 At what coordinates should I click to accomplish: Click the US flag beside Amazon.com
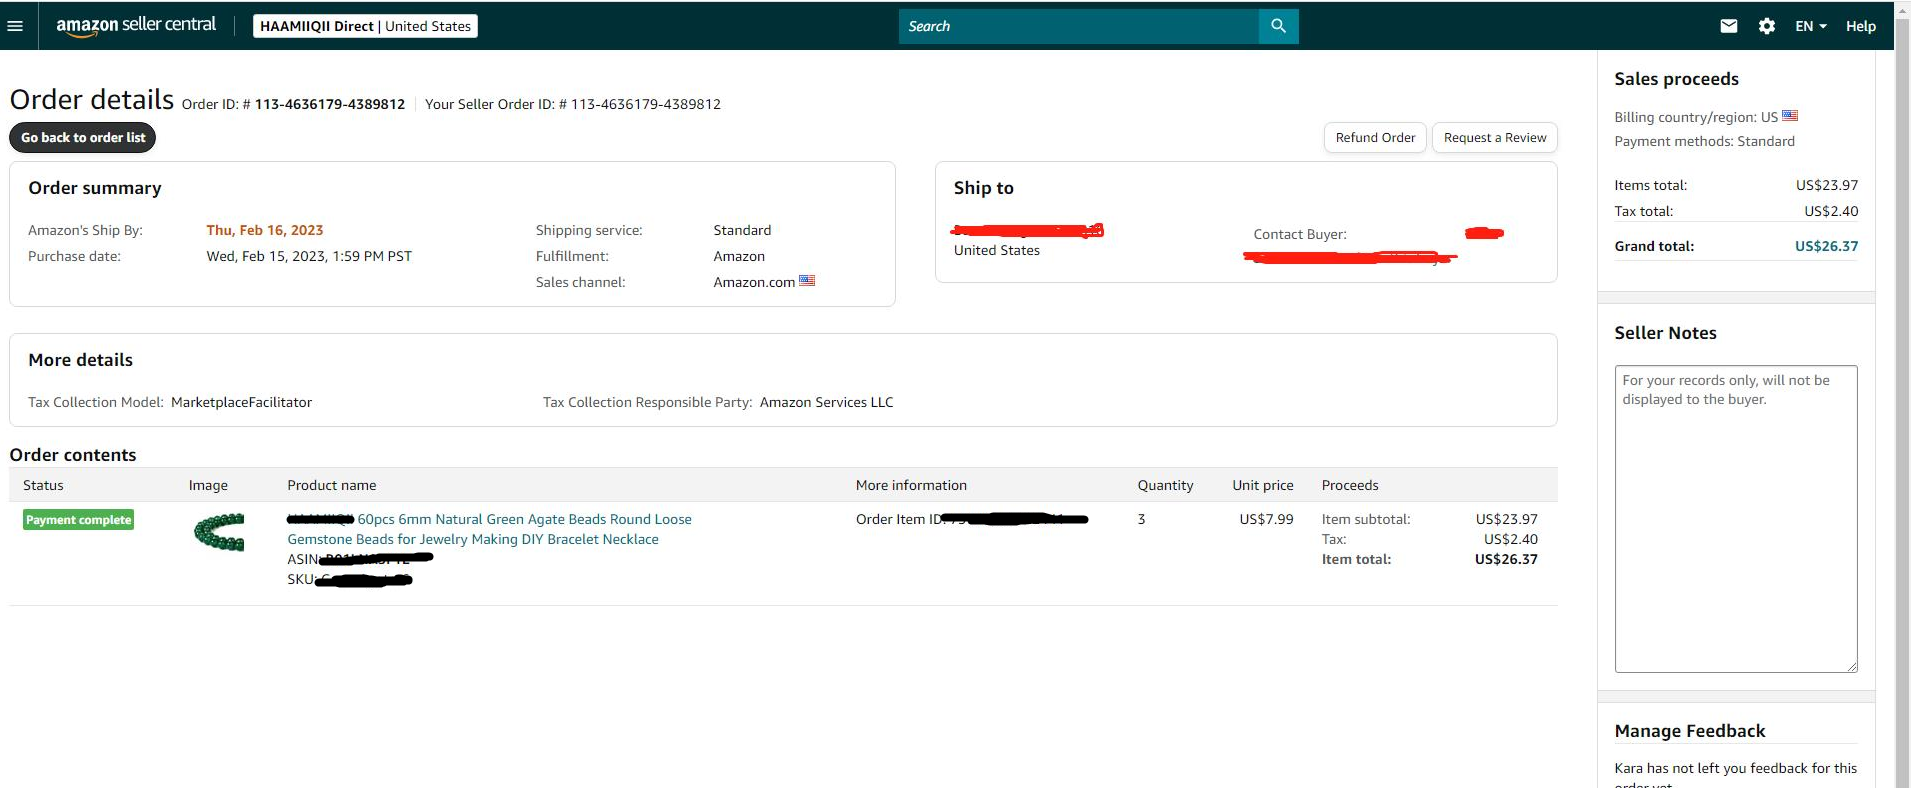point(807,281)
